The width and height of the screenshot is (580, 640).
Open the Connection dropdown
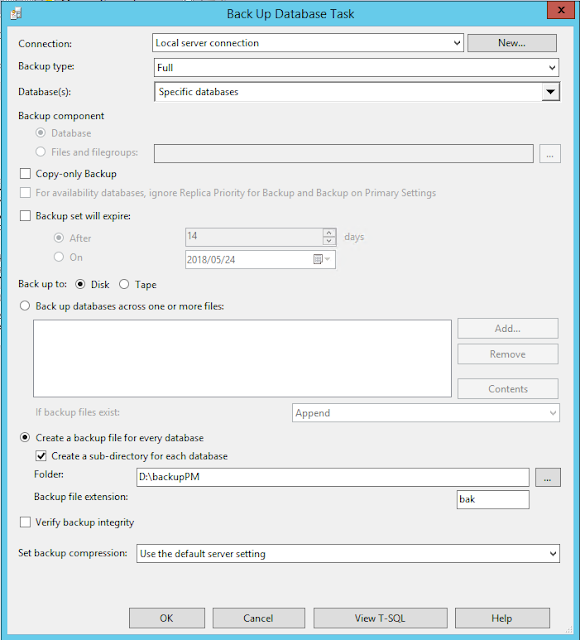[x=308, y=43]
